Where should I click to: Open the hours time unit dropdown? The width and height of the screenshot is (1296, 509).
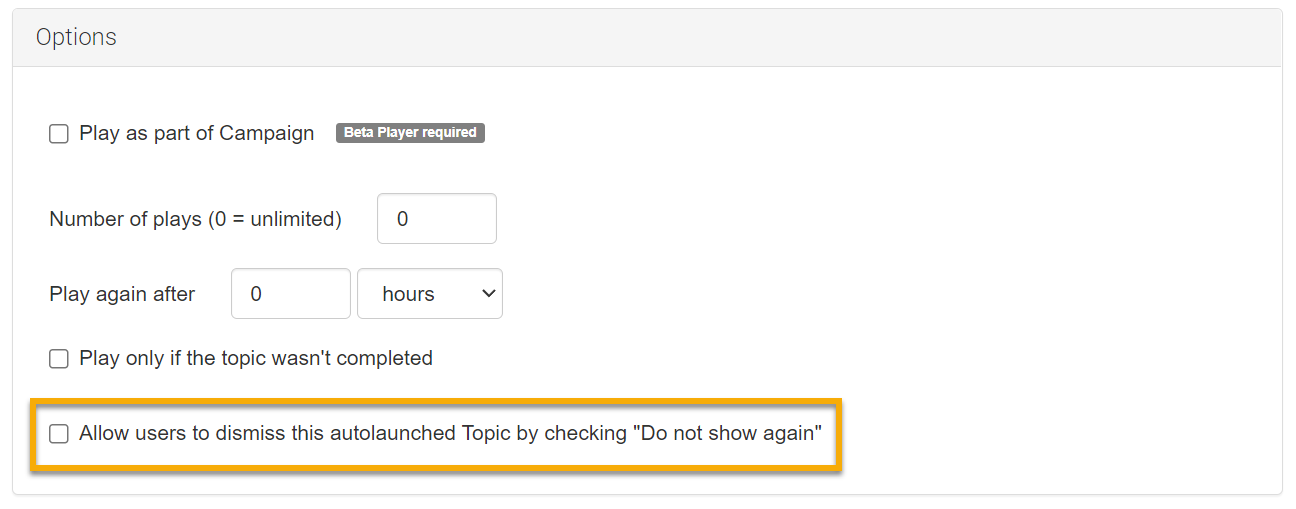point(429,294)
